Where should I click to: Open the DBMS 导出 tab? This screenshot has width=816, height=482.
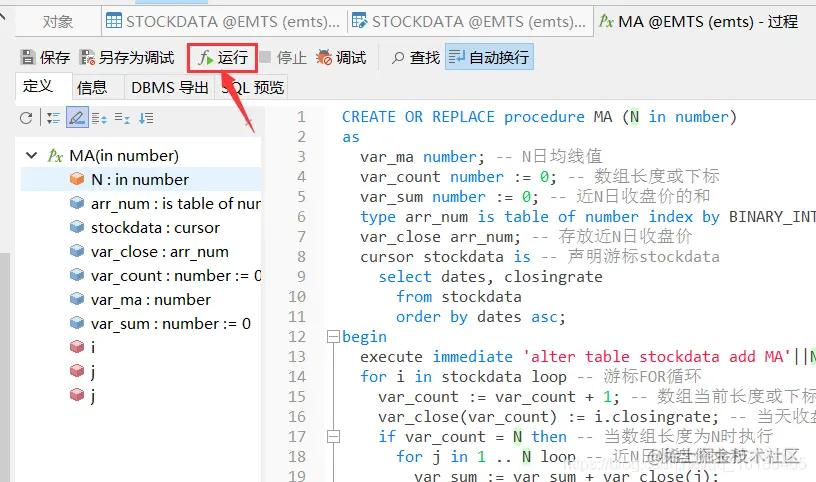pyautogui.click(x=170, y=87)
